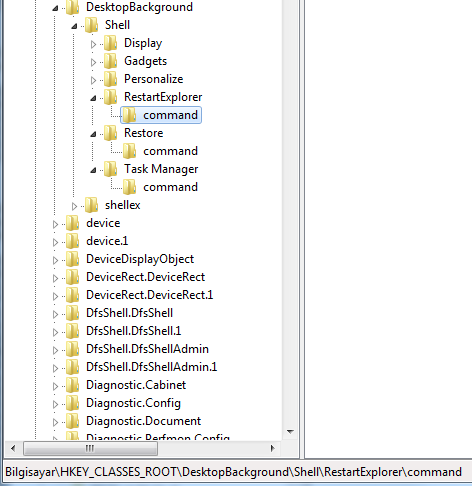Click the Gadgets folder icon
Screen dimensions: 472x486
click(x=110, y=61)
